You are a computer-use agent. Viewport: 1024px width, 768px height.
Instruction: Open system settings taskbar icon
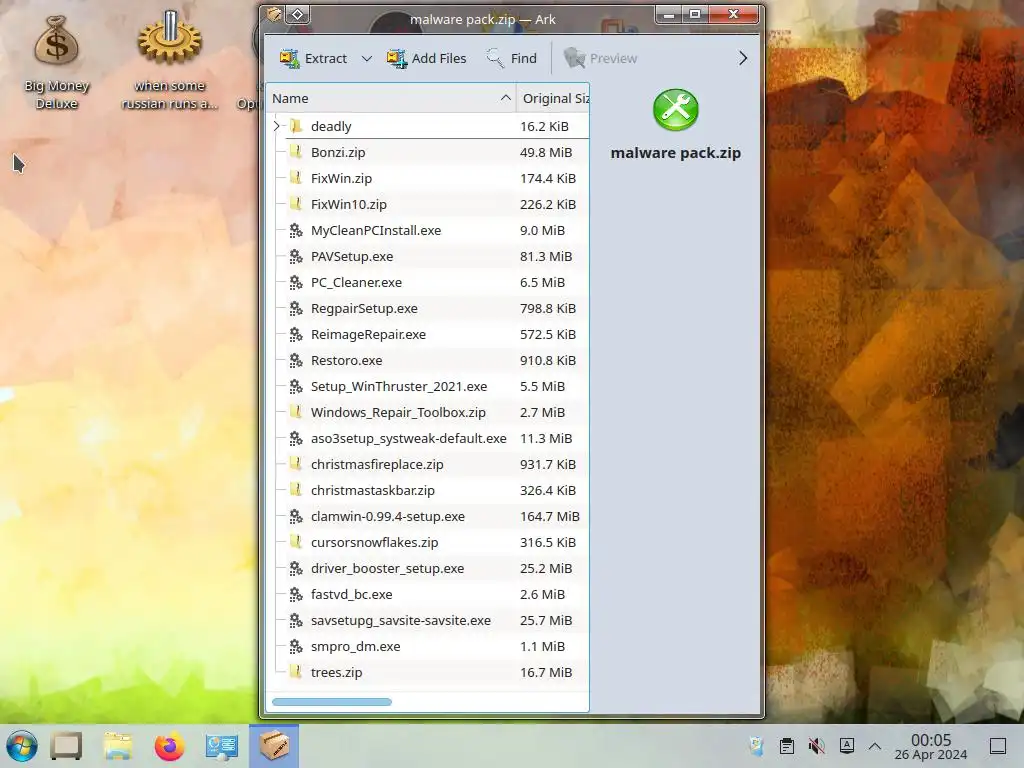(x=221, y=746)
